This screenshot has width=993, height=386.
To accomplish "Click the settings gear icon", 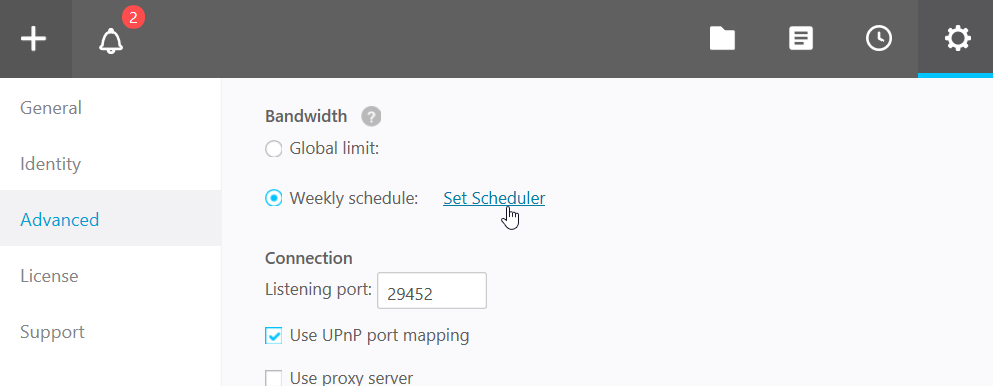I will coord(957,39).
